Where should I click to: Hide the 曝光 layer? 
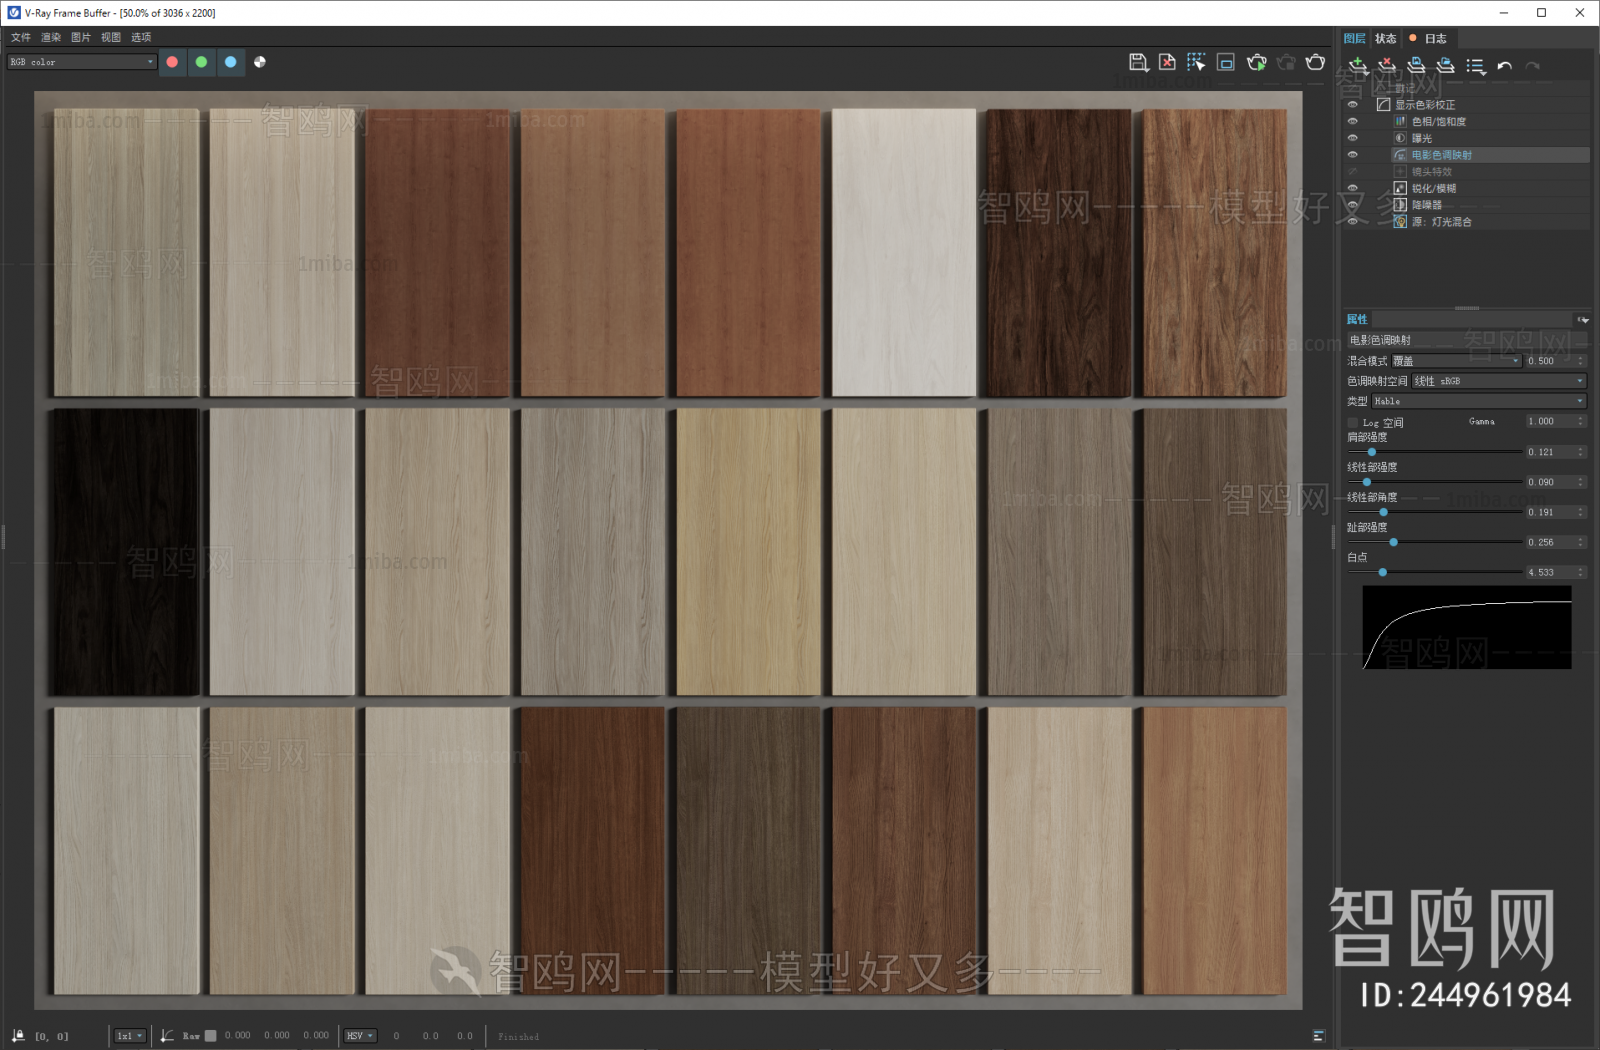click(1353, 138)
